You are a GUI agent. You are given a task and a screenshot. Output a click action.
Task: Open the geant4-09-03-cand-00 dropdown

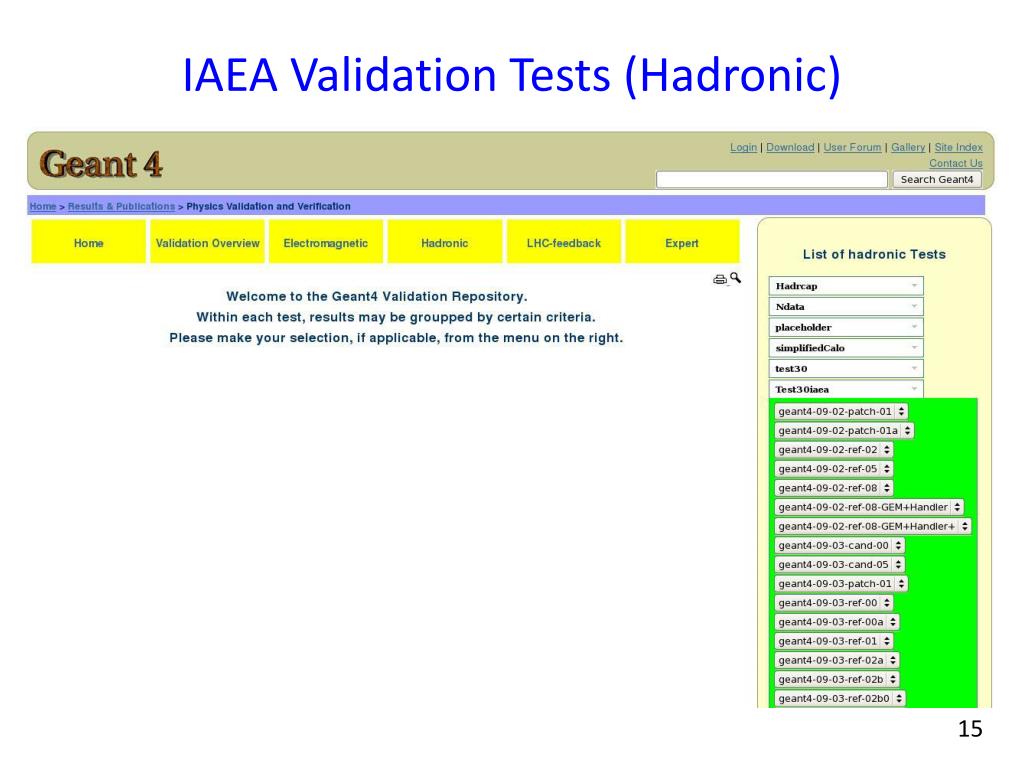pos(839,545)
